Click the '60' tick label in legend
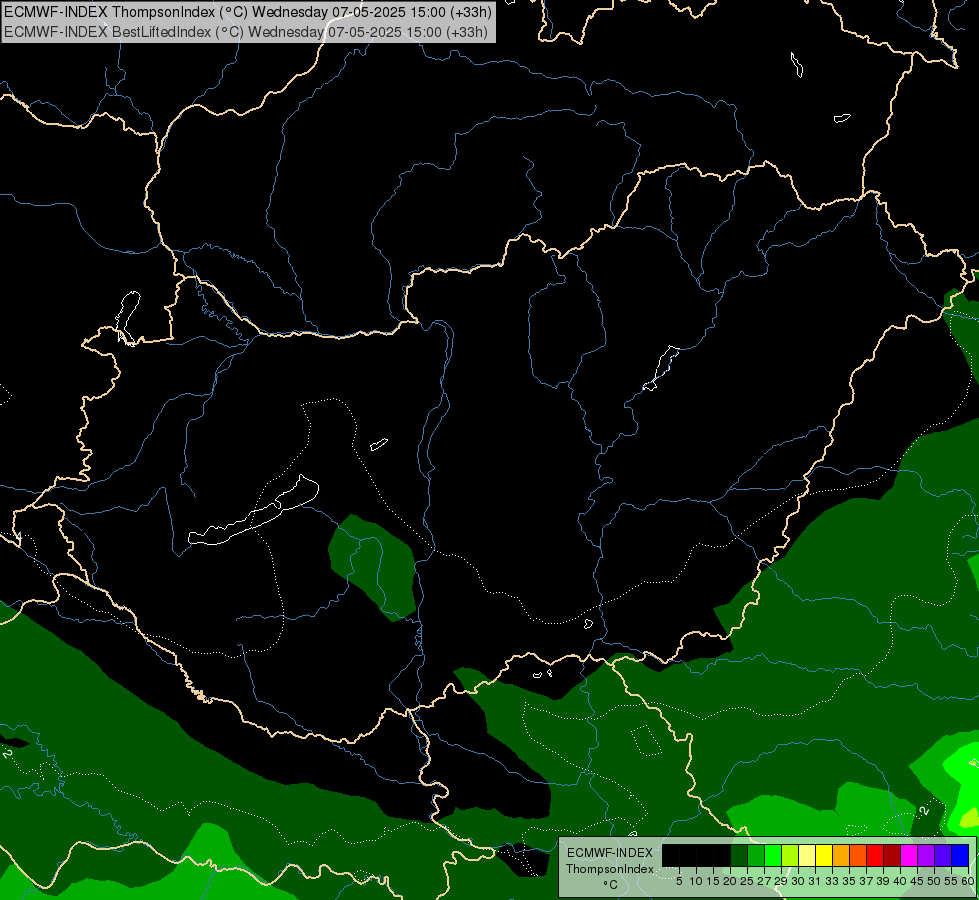 pos(968,881)
